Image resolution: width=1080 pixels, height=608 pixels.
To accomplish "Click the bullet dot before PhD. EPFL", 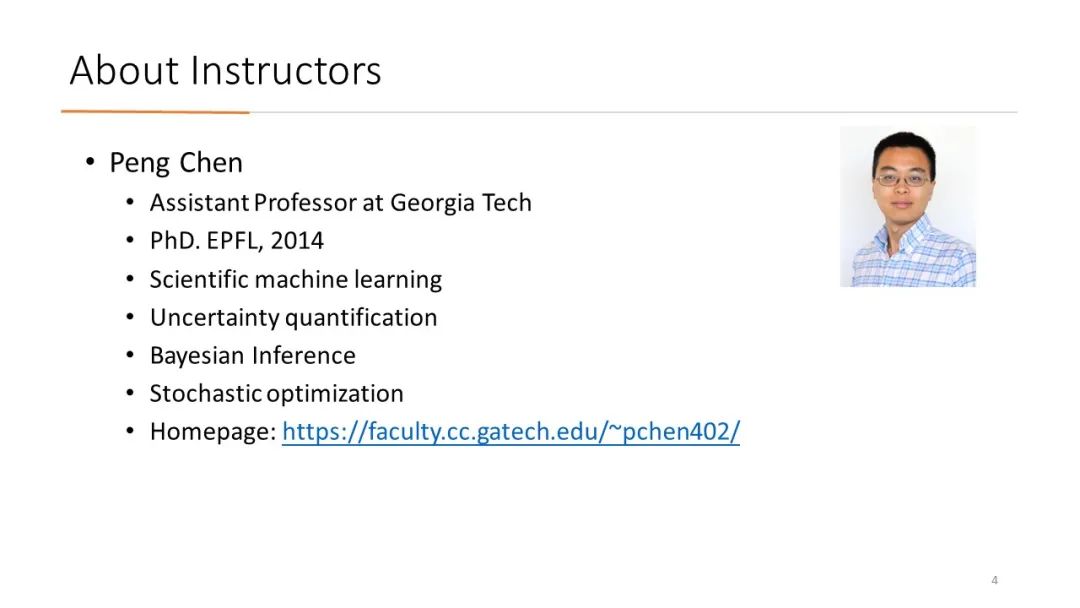I will tap(131, 240).
